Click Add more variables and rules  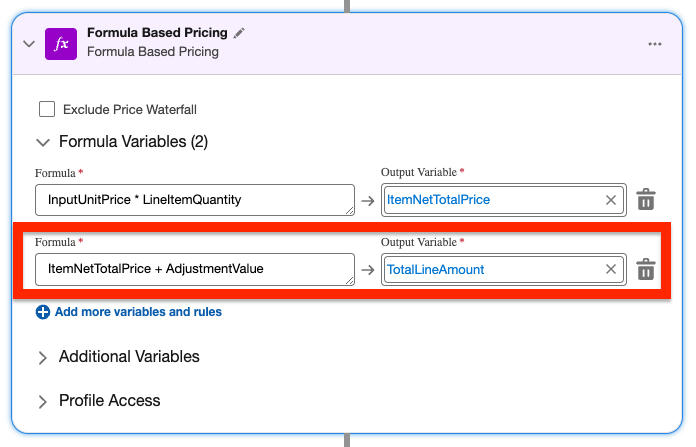[138, 312]
